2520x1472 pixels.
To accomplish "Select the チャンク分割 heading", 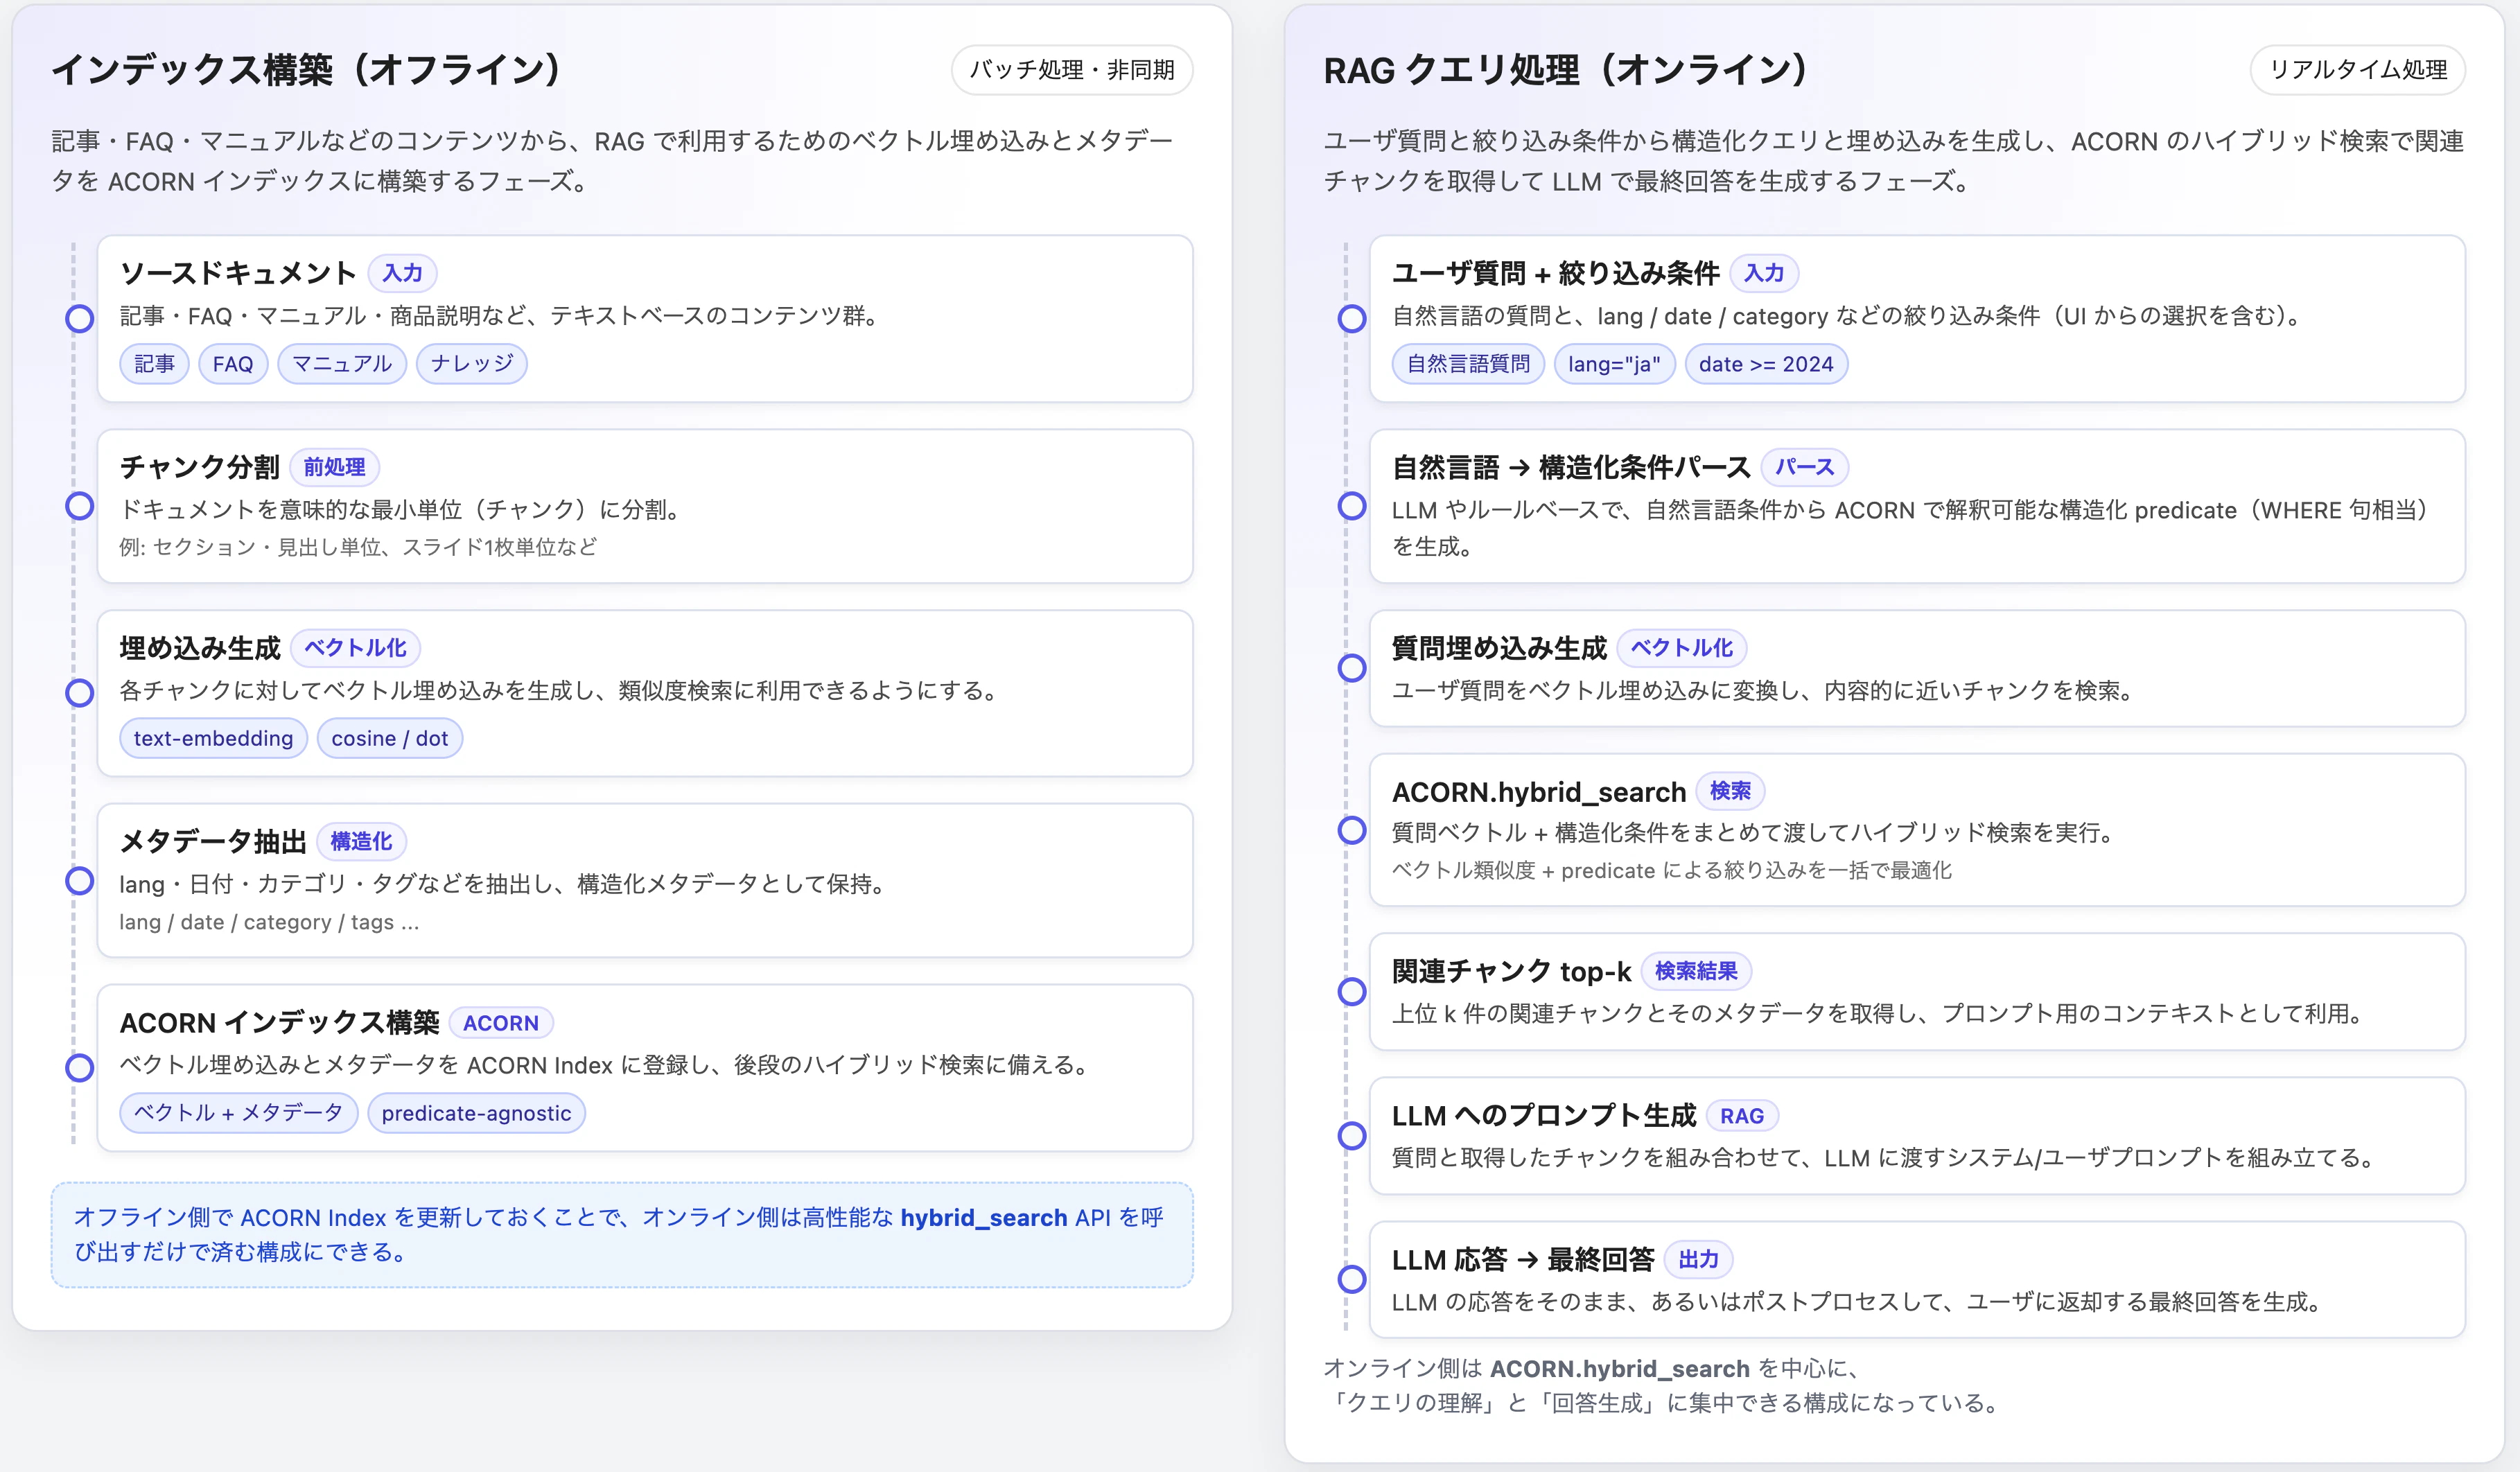I will pos(200,467).
